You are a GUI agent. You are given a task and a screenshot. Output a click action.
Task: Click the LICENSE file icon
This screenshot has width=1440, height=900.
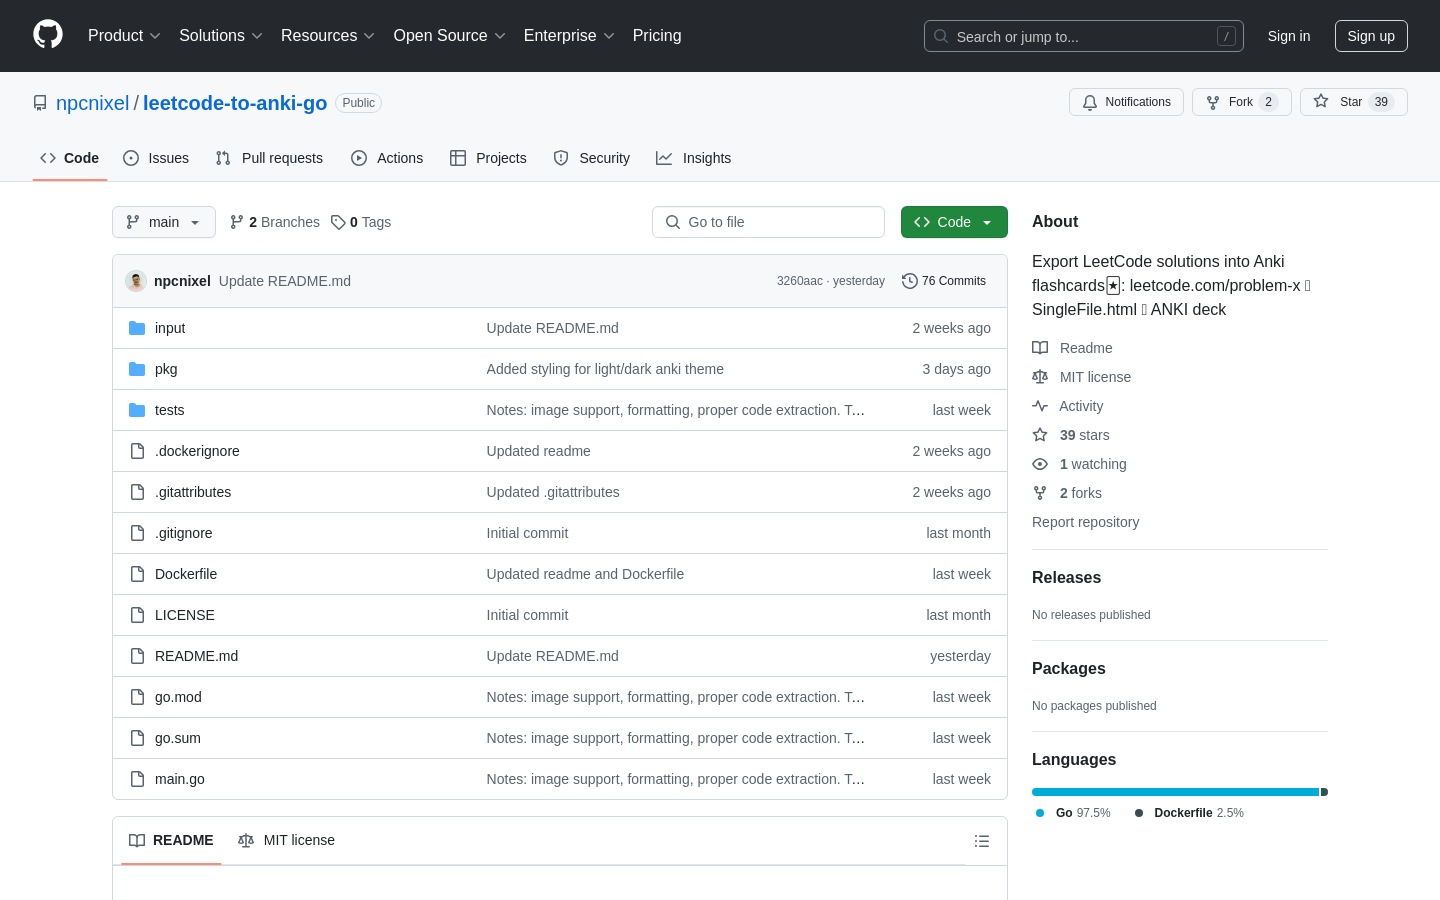pyautogui.click(x=137, y=615)
